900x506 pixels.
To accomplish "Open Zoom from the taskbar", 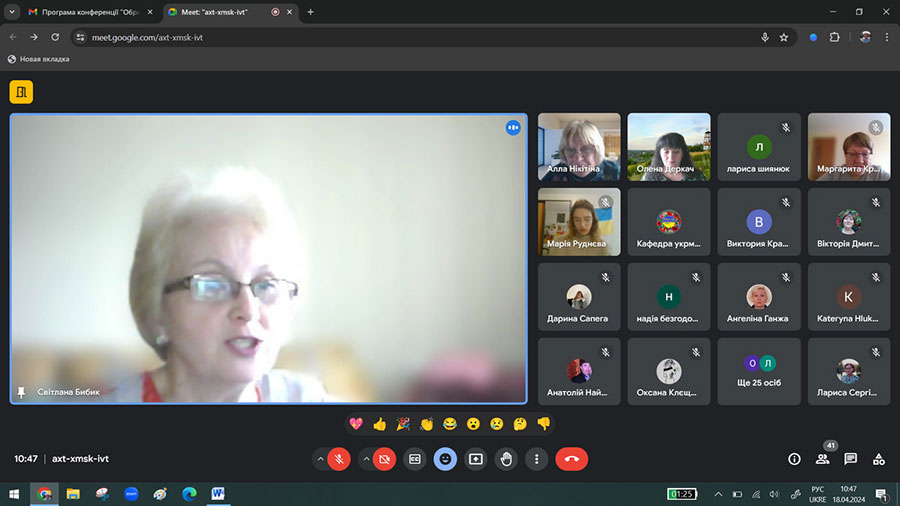I will (x=131, y=494).
